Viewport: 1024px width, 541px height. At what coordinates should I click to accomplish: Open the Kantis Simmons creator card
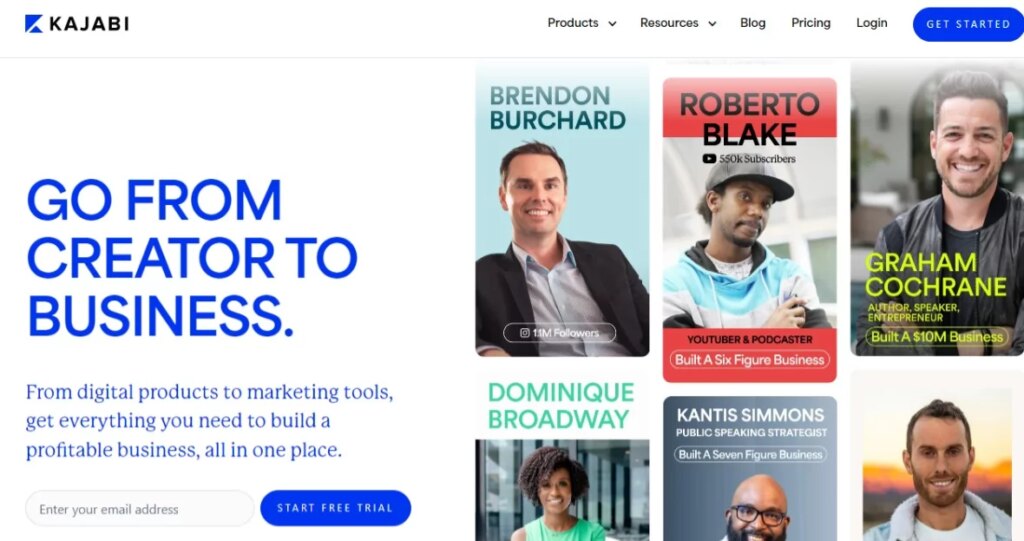point(750,468)
